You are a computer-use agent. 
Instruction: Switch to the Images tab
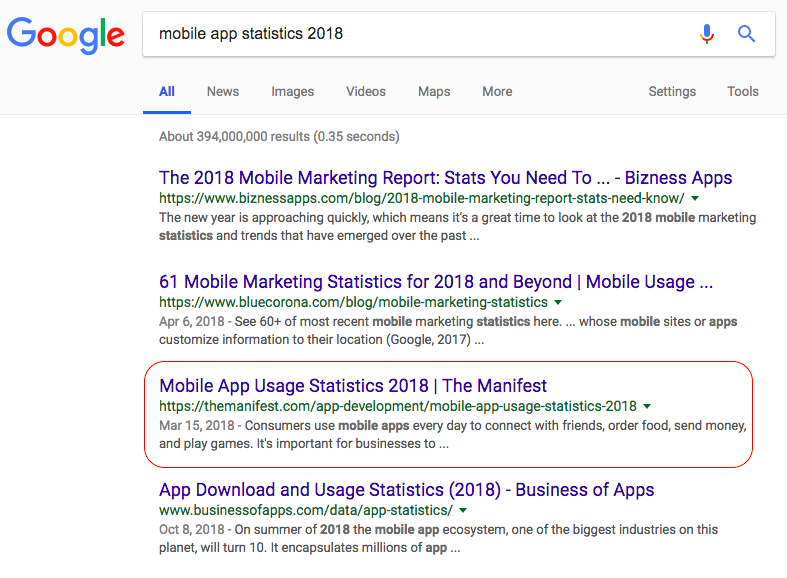point(292,91)
